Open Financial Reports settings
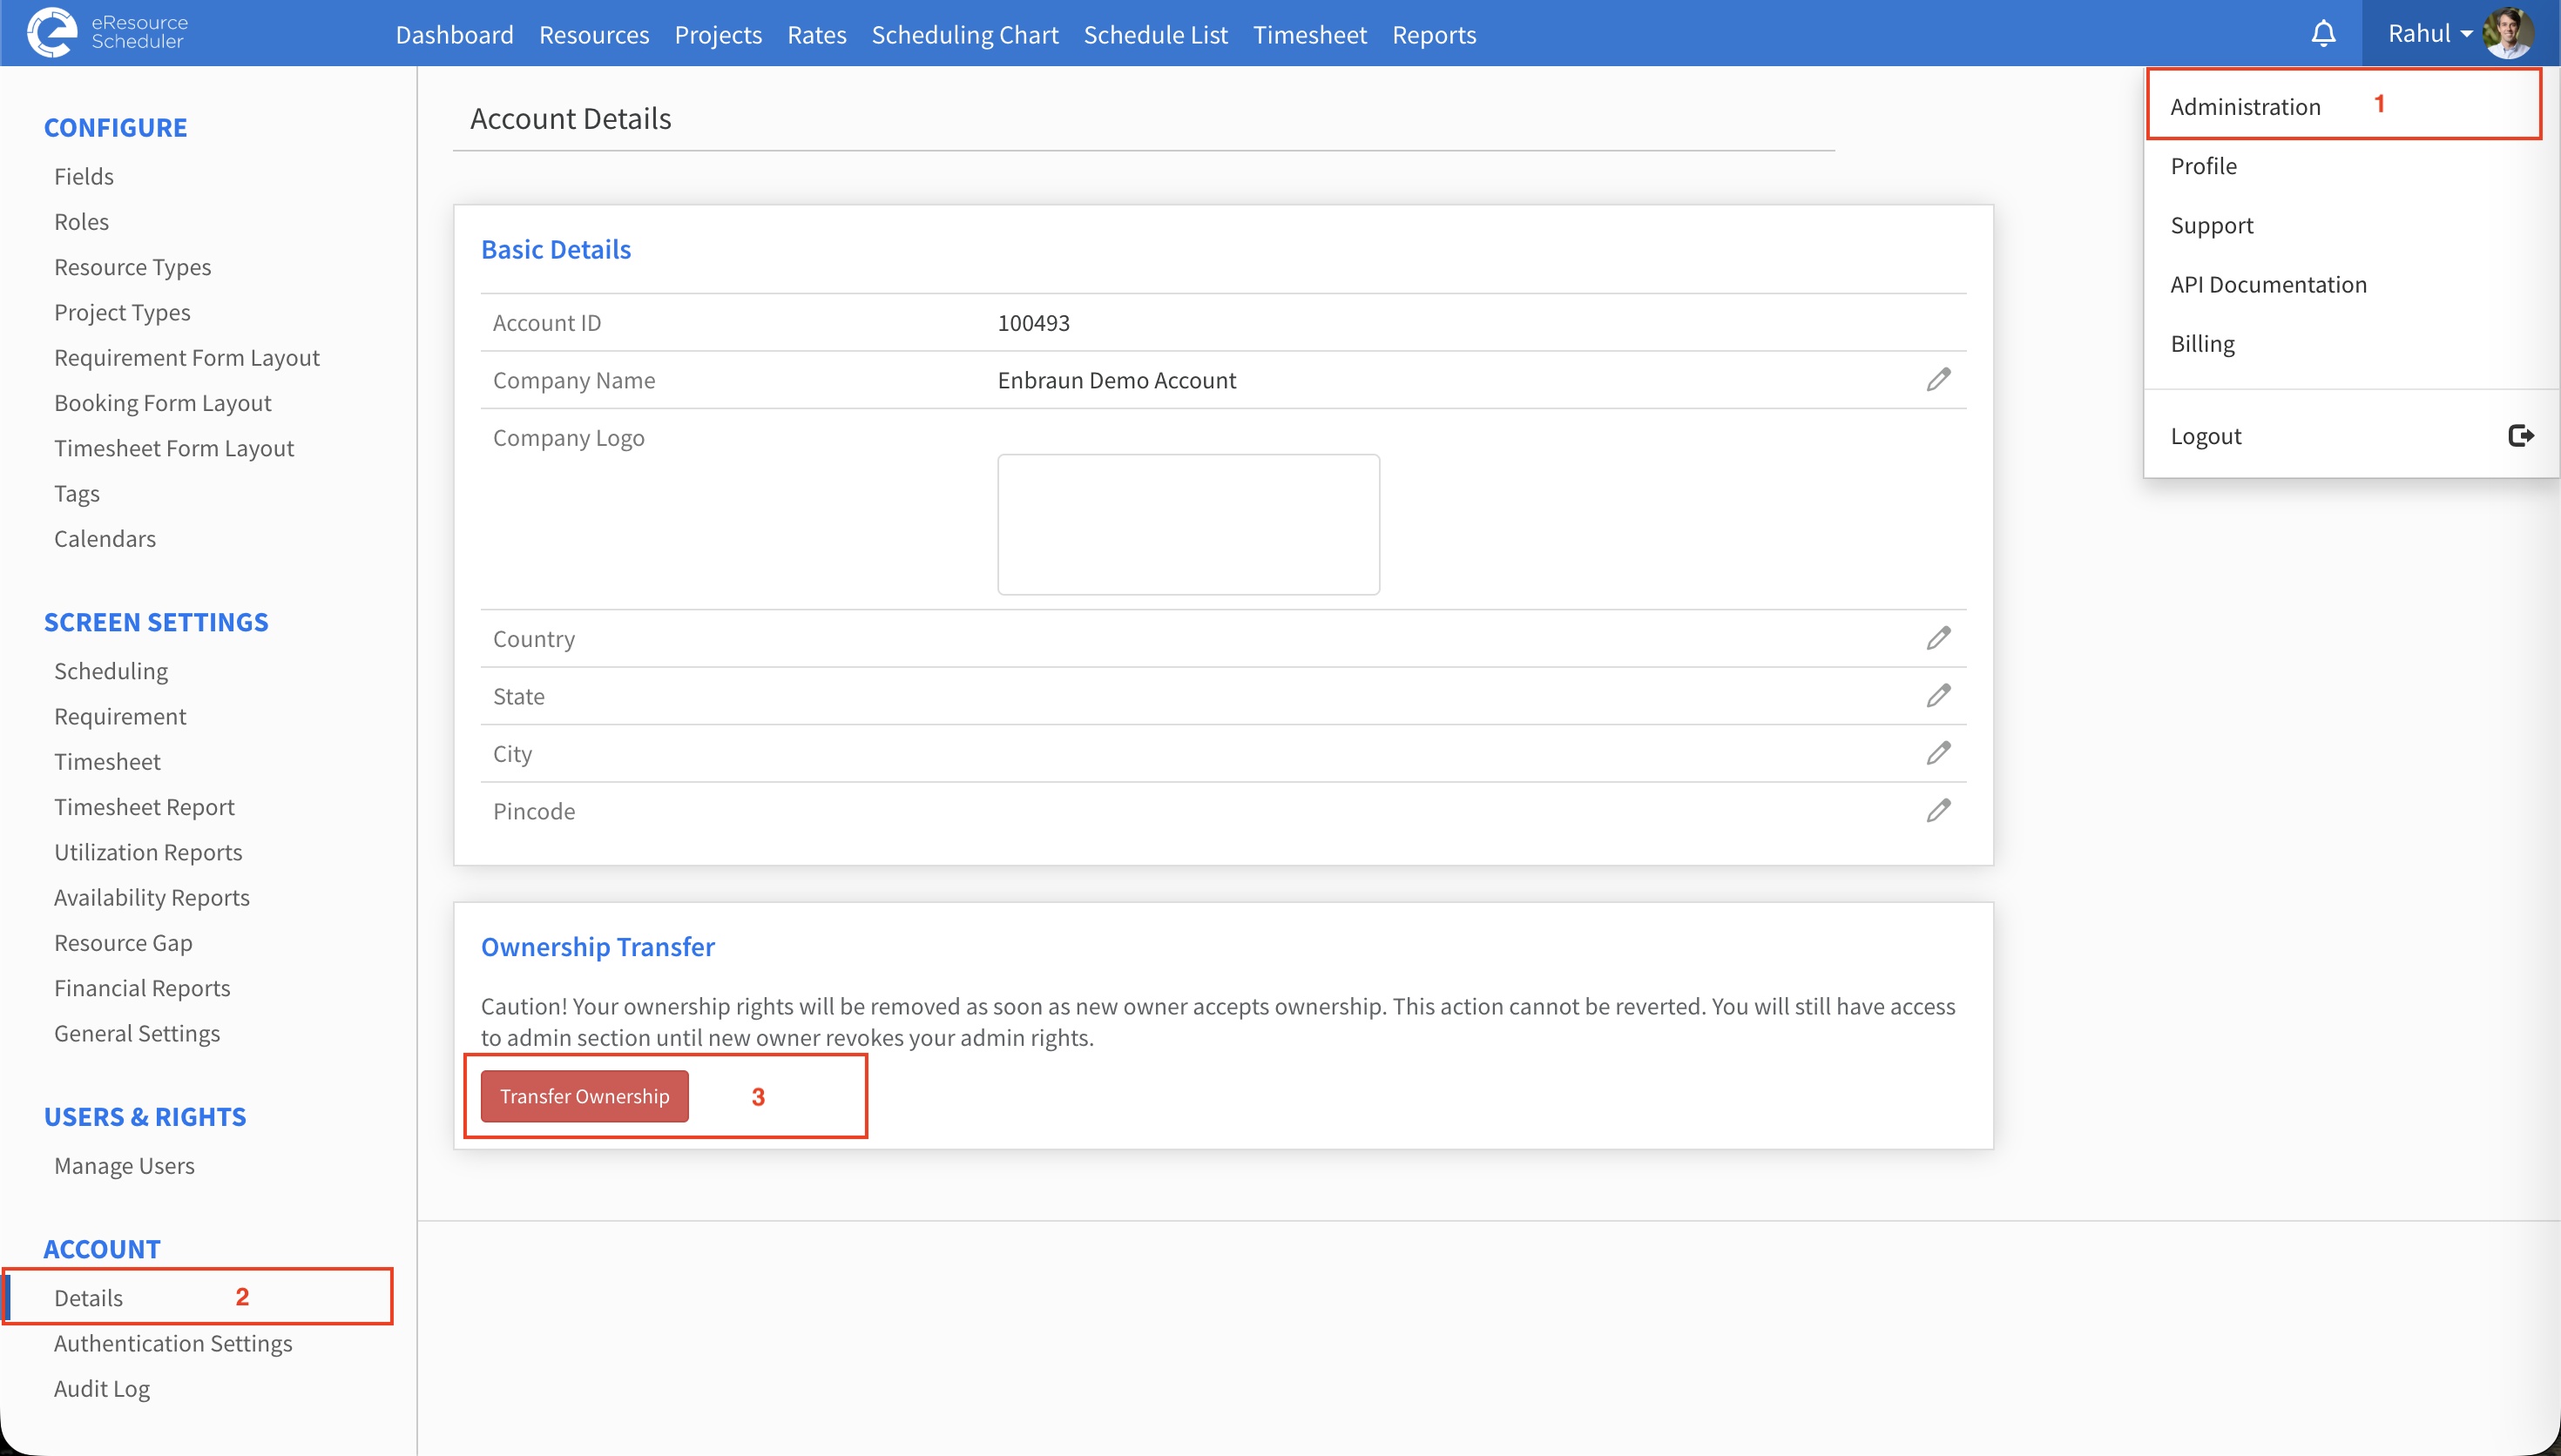Viewport: 2561px width, 1456px height. (x=142, y=988)
